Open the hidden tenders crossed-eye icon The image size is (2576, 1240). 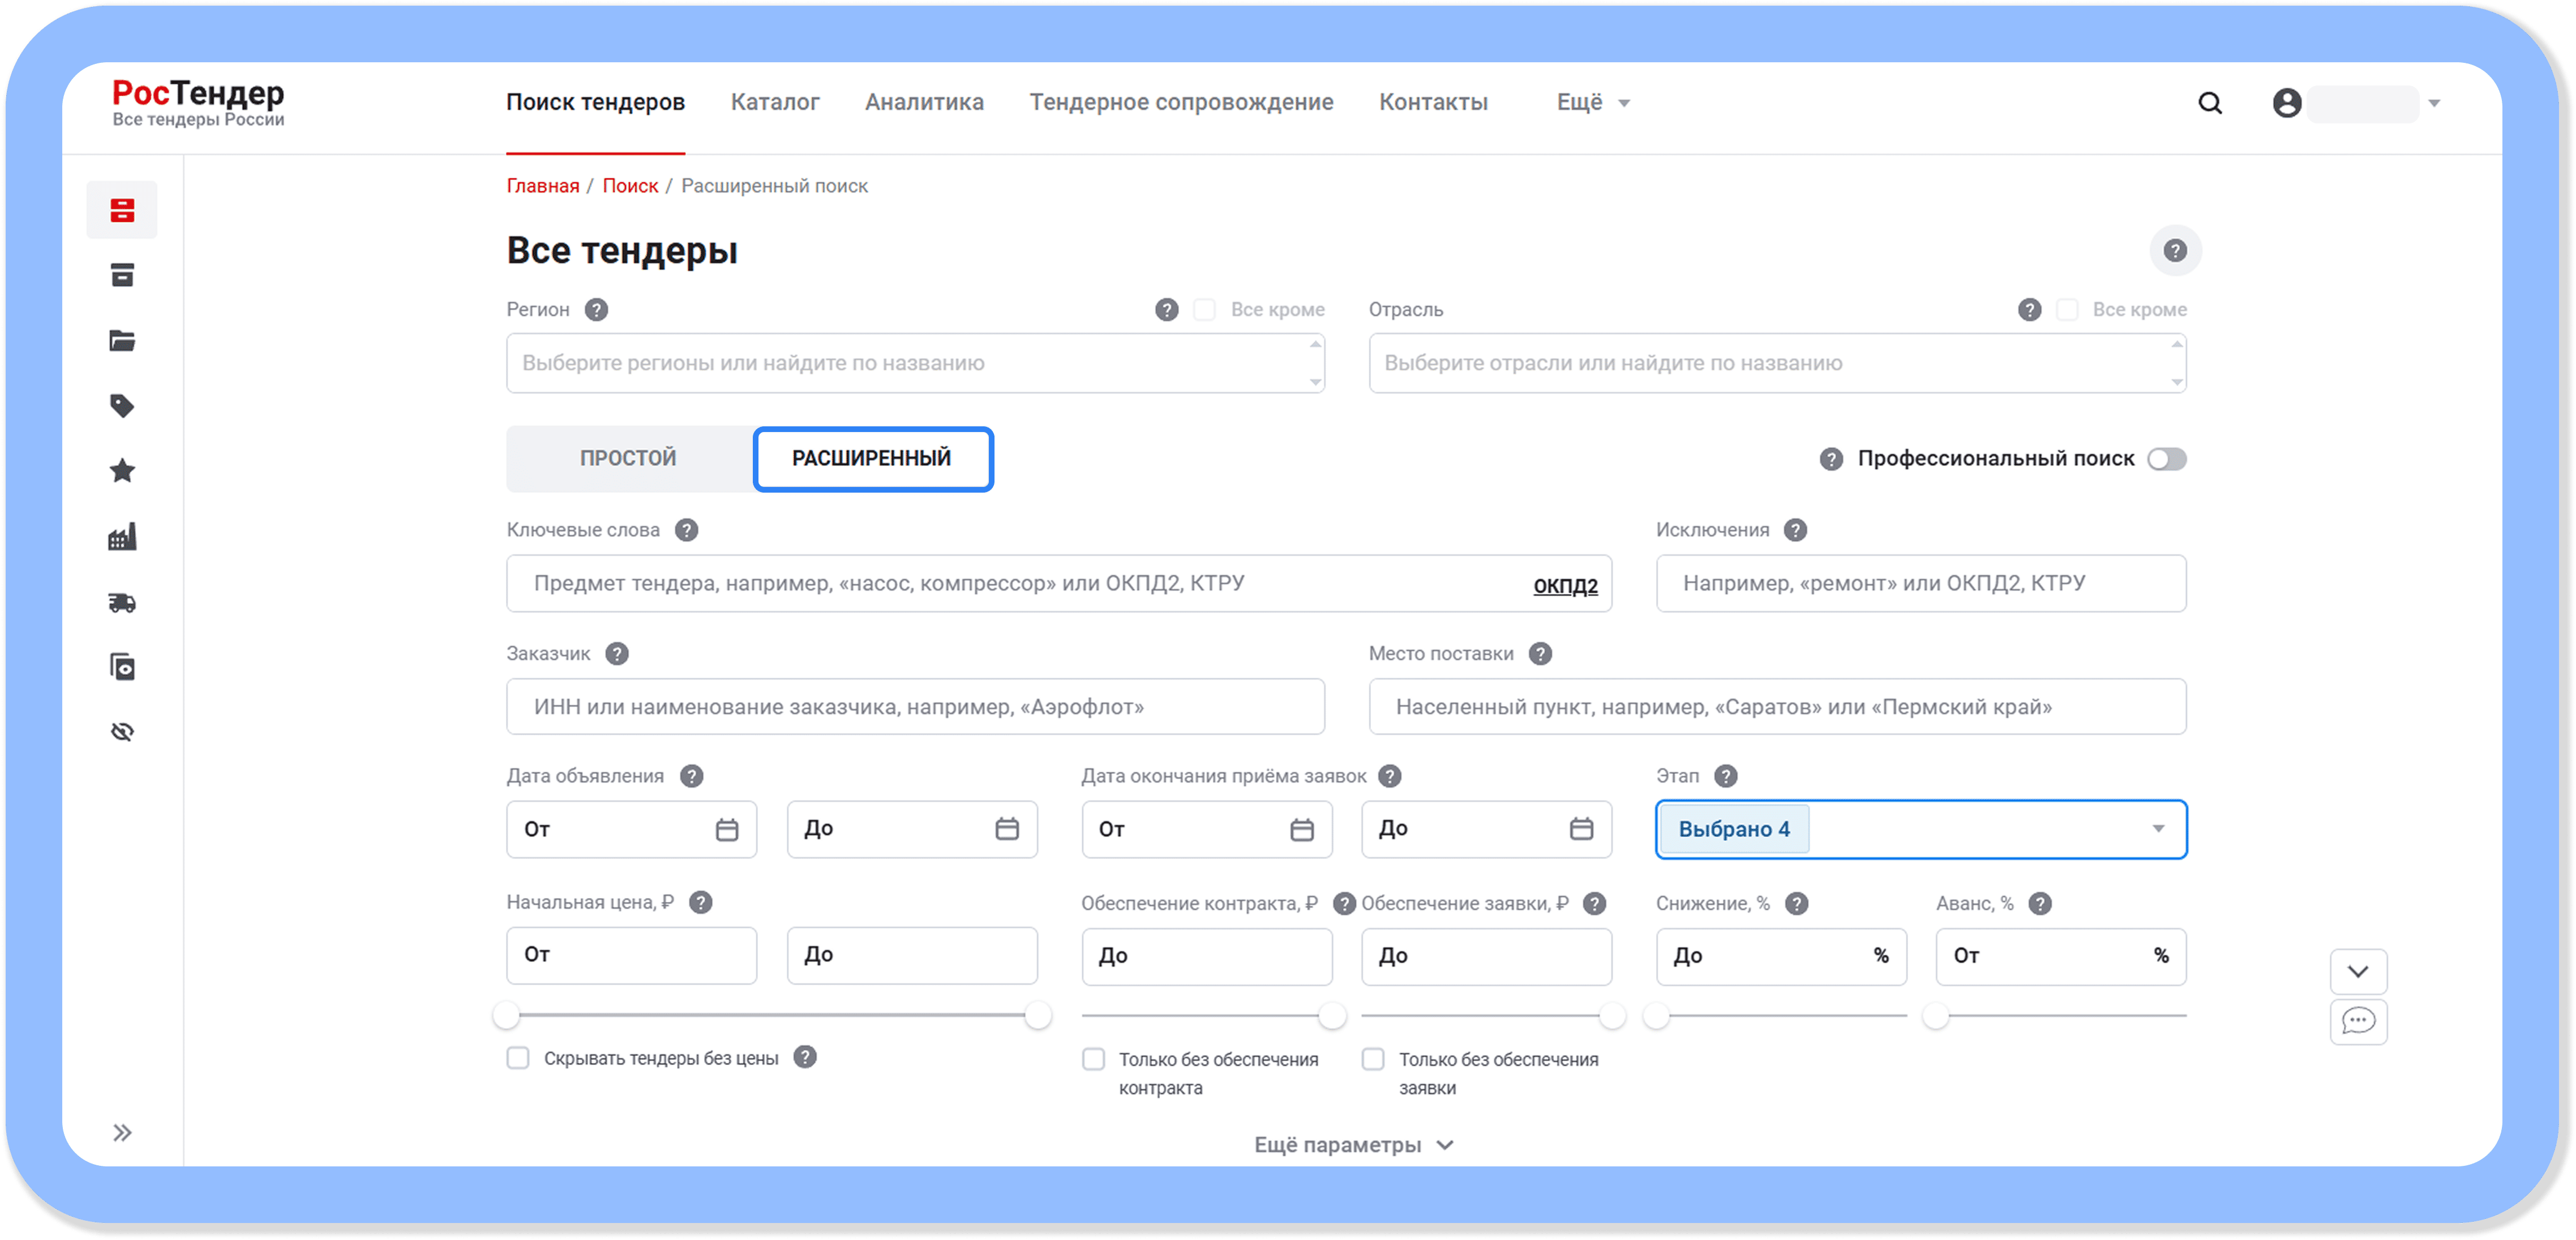point(122,732)
